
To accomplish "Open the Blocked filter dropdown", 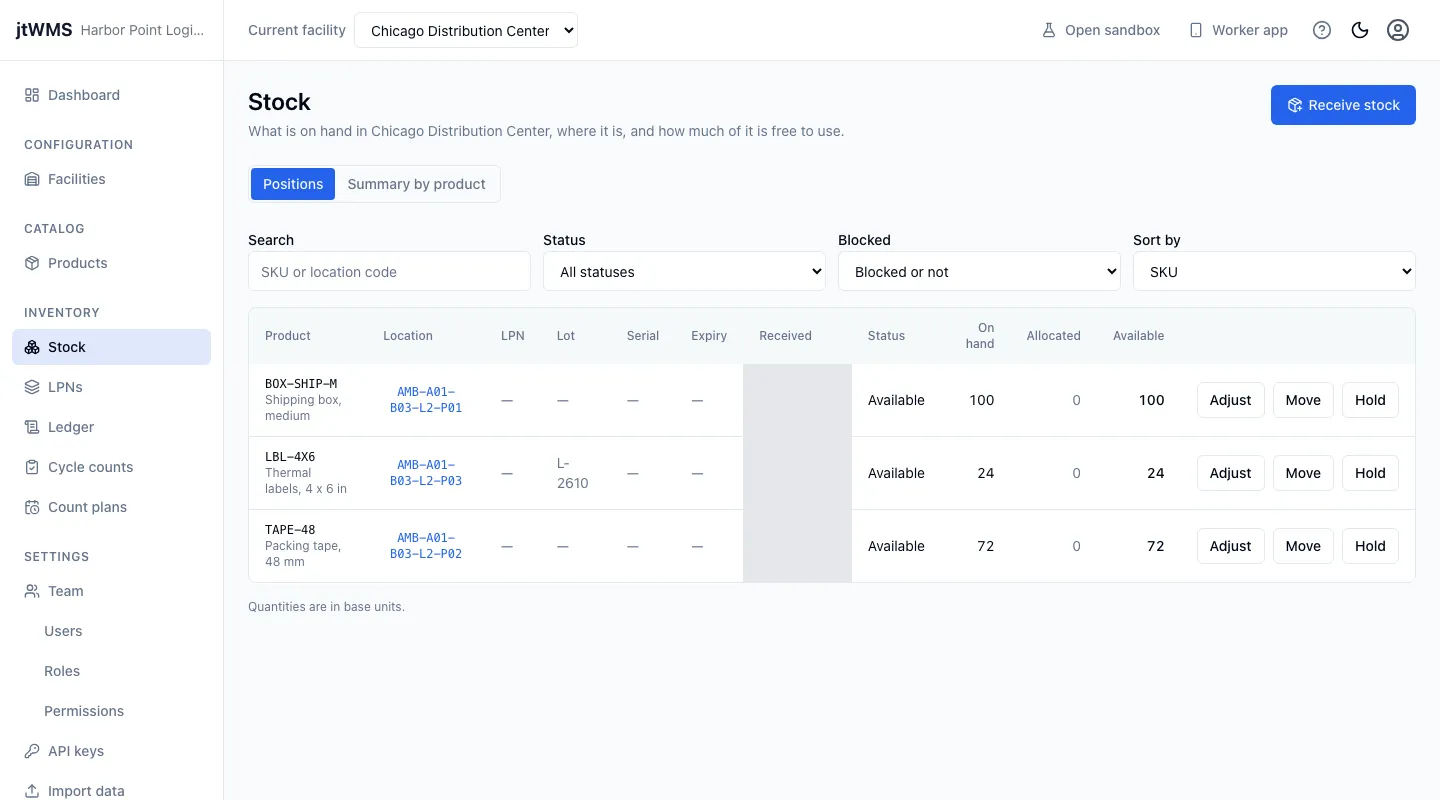I will (979, 271).
